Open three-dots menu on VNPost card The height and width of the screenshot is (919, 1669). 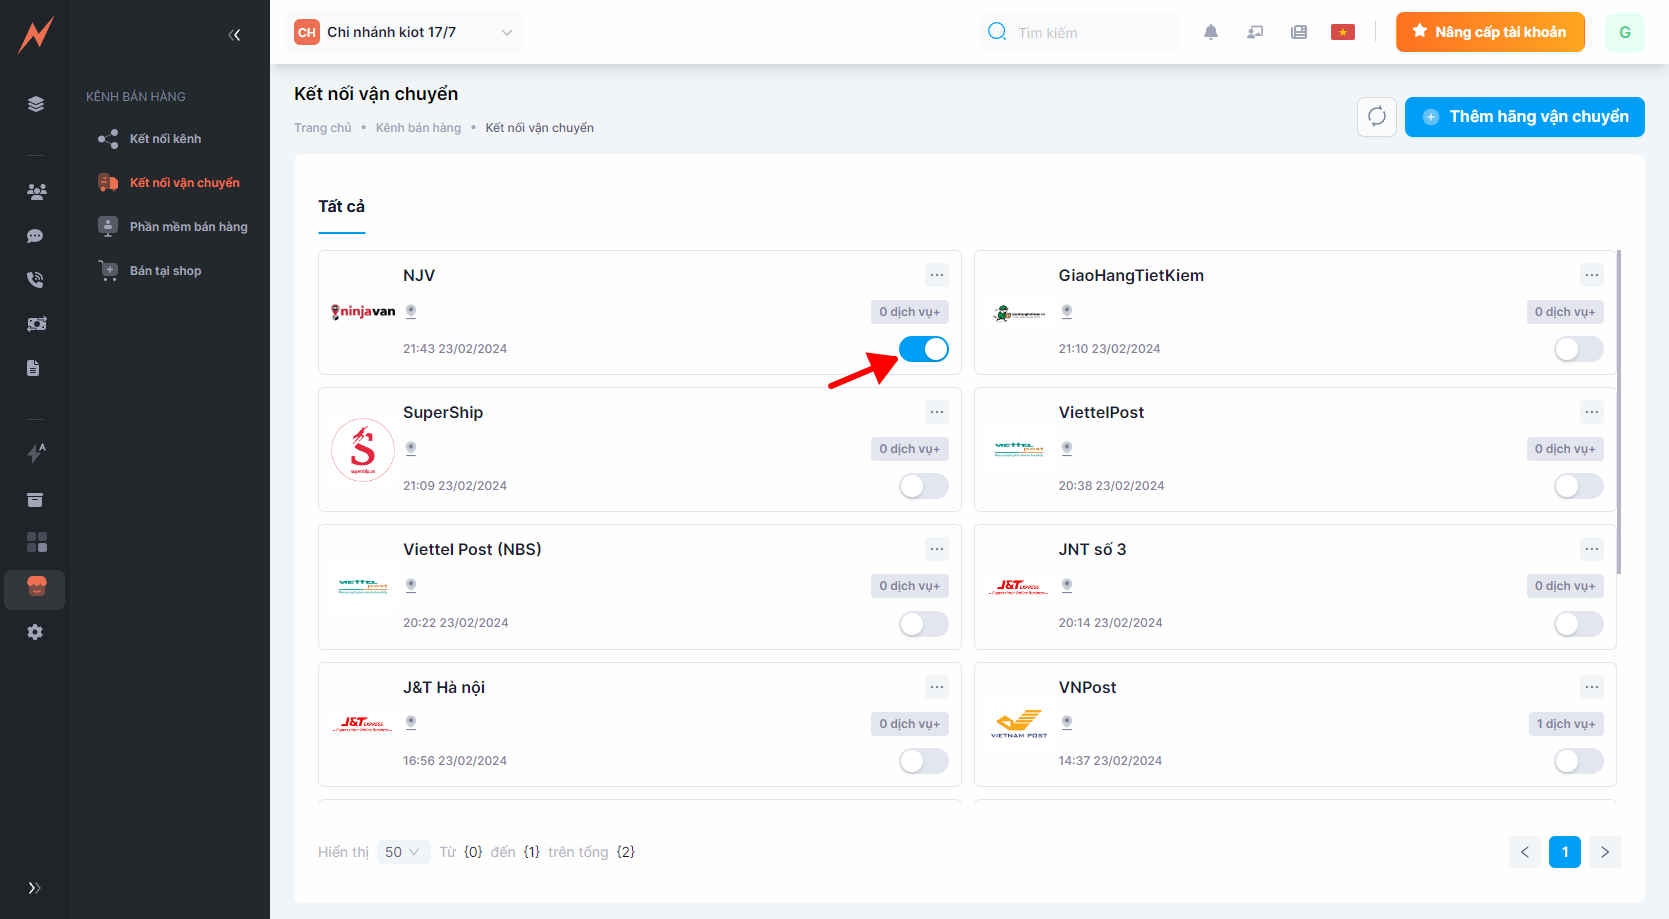point(1591,687)
